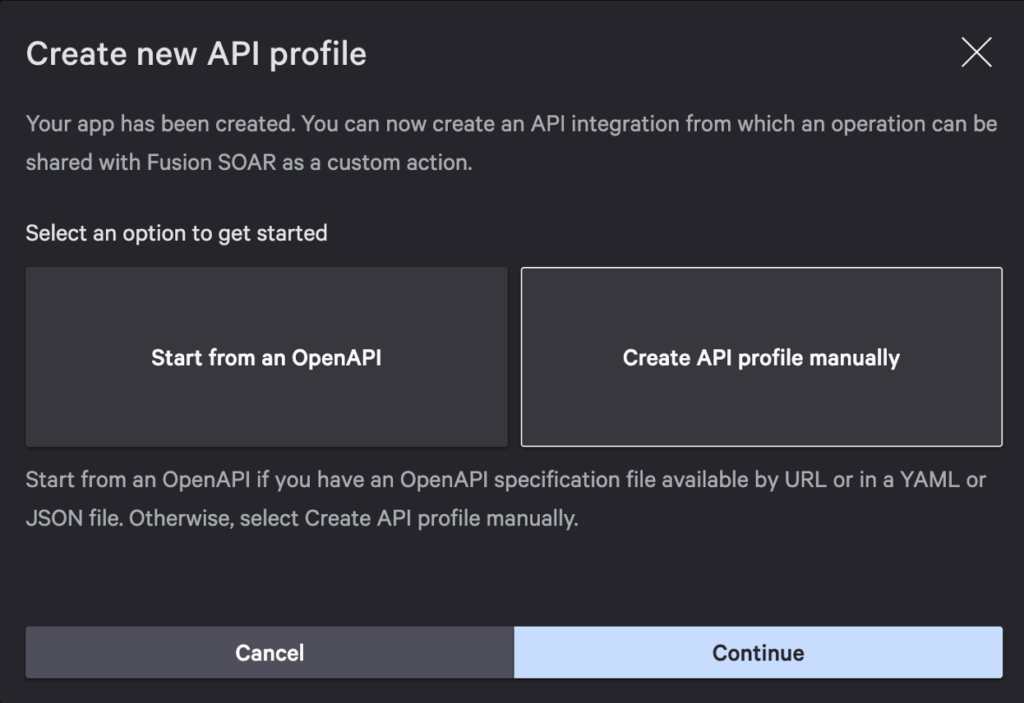Click the Continue button
Image resolution: width=1024 pixels, height=703 pixels.
point(758,653)
